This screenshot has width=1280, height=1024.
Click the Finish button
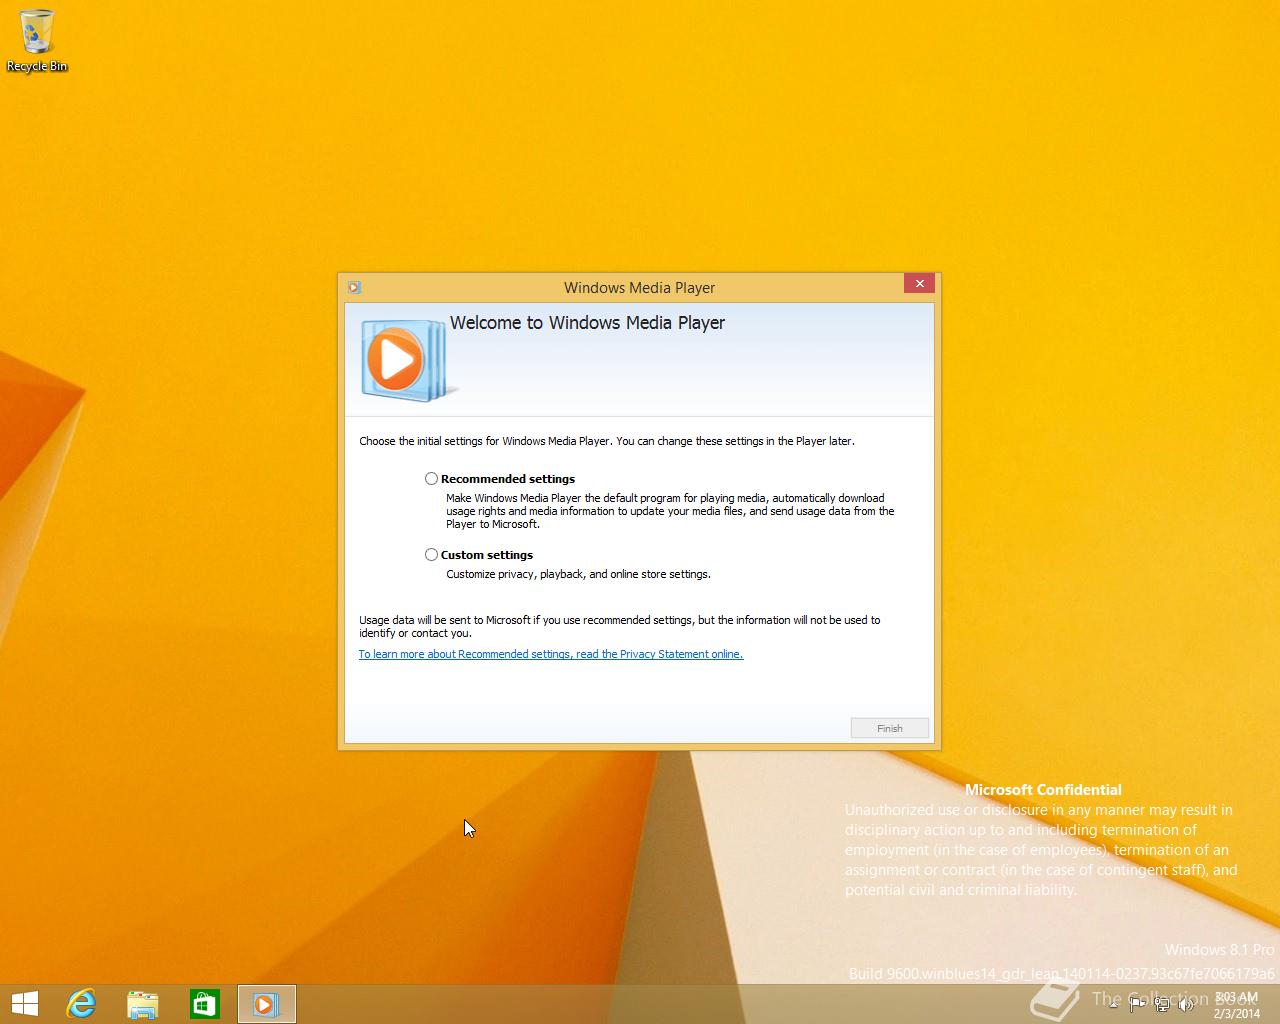click(889, 728)
